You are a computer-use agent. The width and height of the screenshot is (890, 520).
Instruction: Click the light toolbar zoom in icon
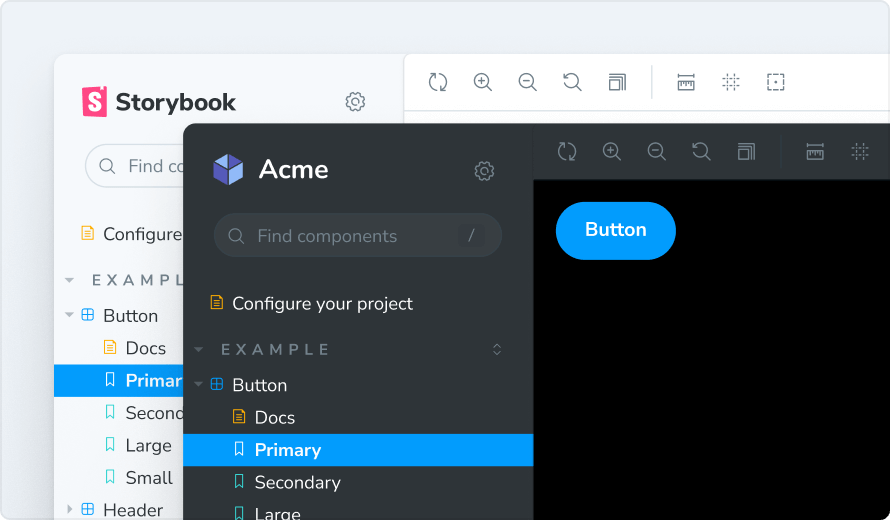(483, 82)
